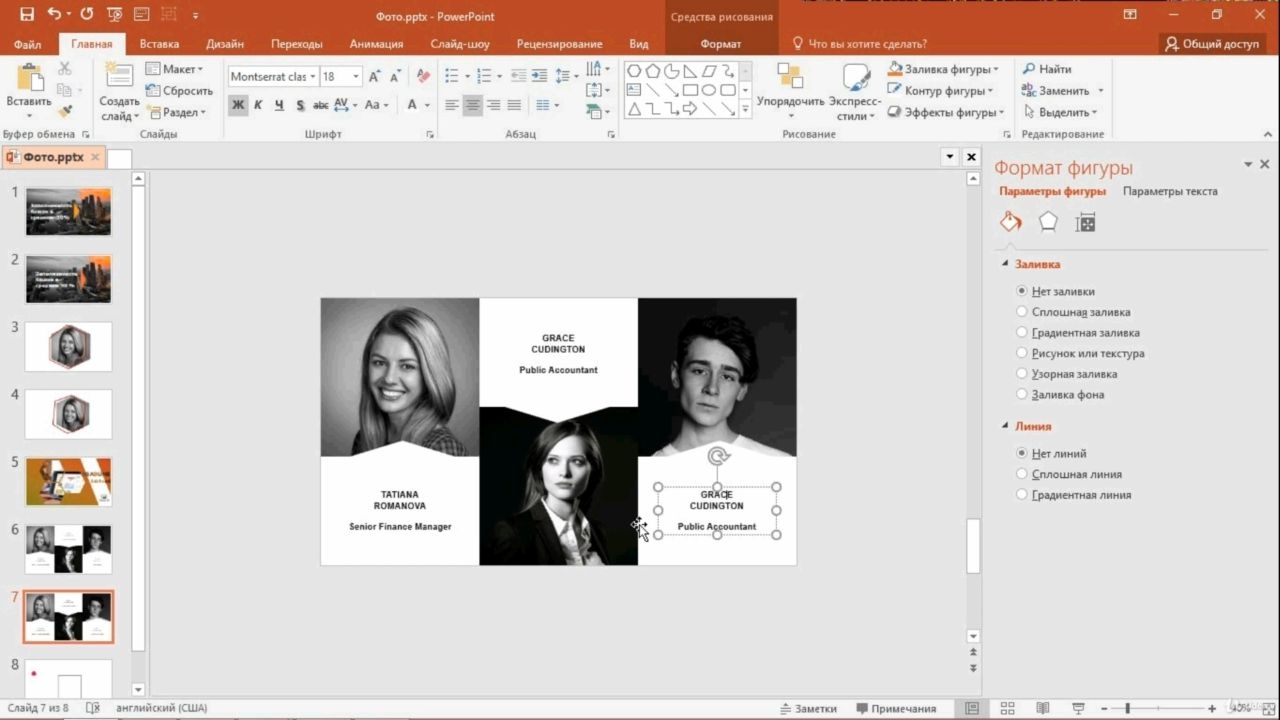Select slide 6 thumbnail
The height and width of the screenshot is (720, 1280).
68,549
